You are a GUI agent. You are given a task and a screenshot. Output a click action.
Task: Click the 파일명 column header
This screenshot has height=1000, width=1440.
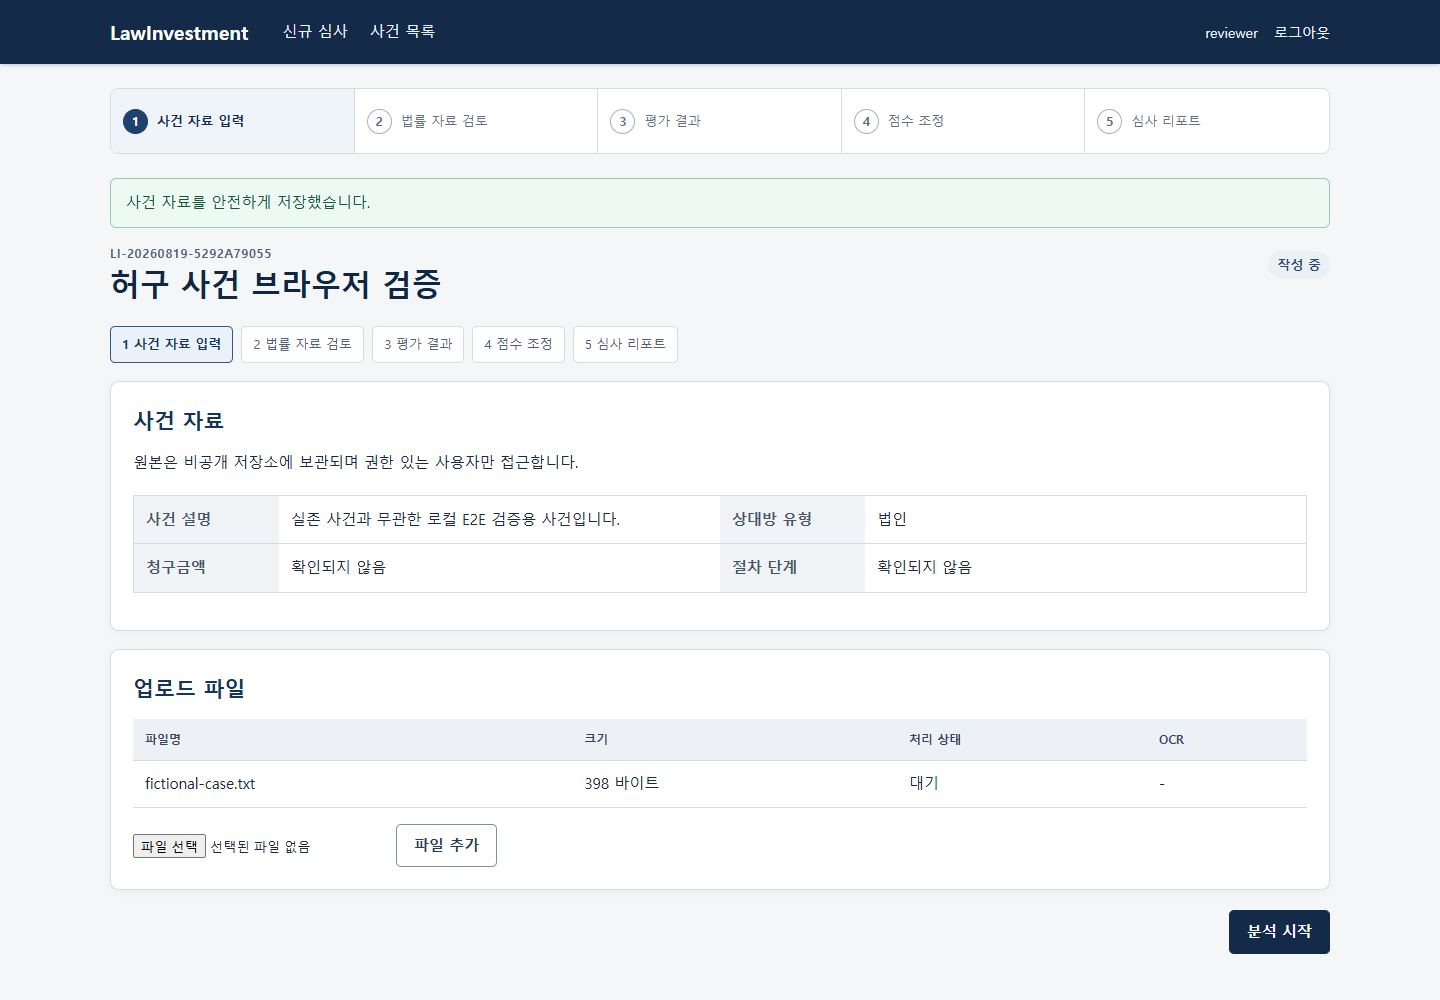point(163,739)
